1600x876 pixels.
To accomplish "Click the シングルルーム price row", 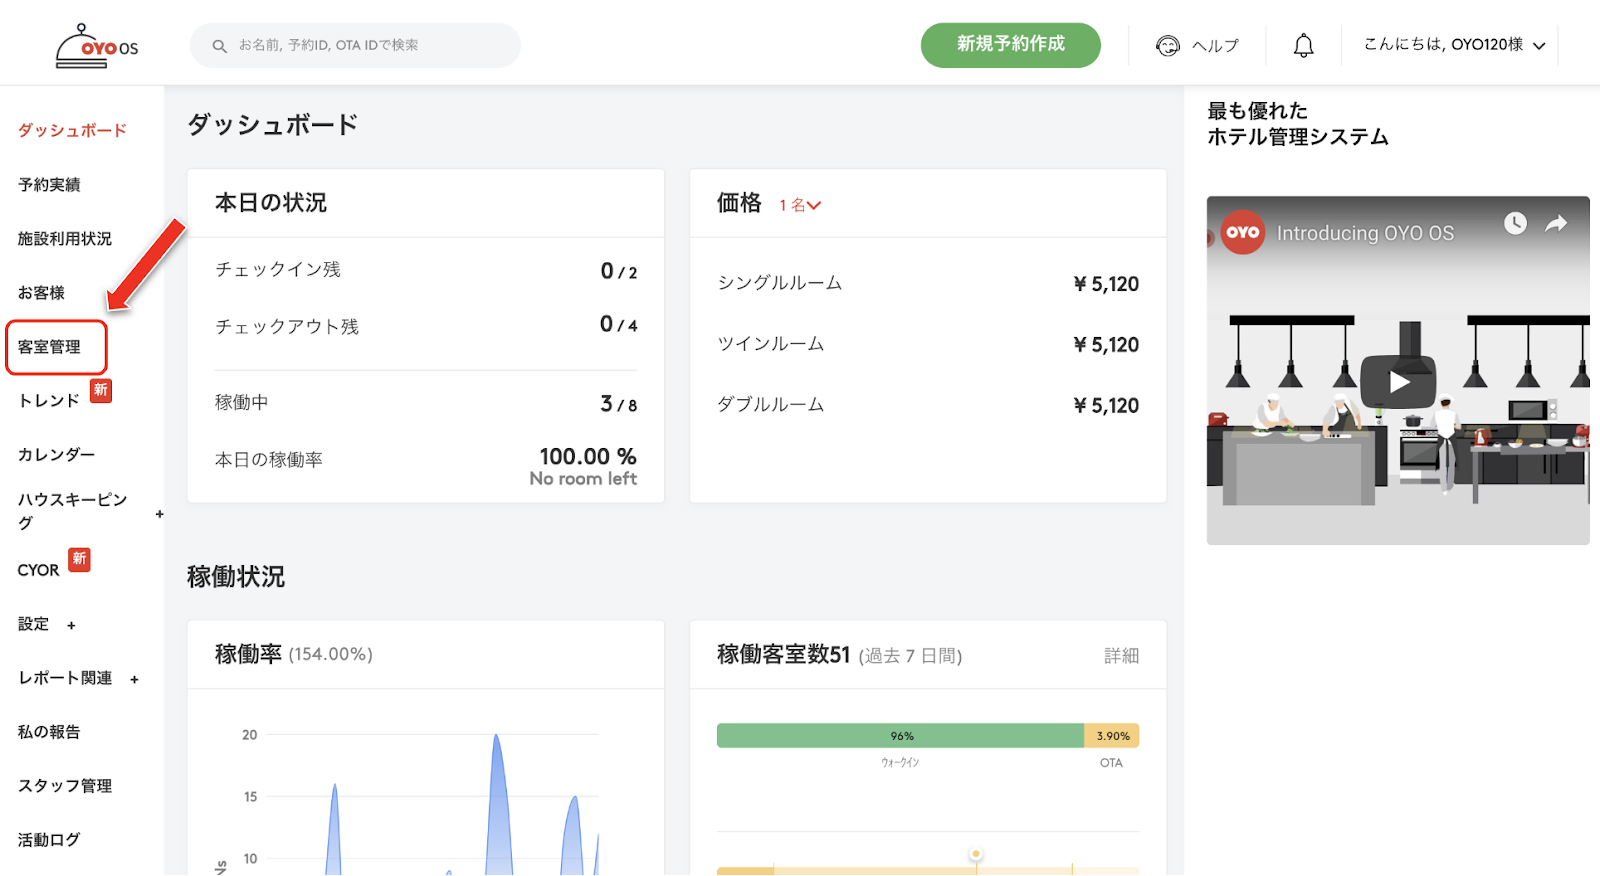I will [928, 284].
